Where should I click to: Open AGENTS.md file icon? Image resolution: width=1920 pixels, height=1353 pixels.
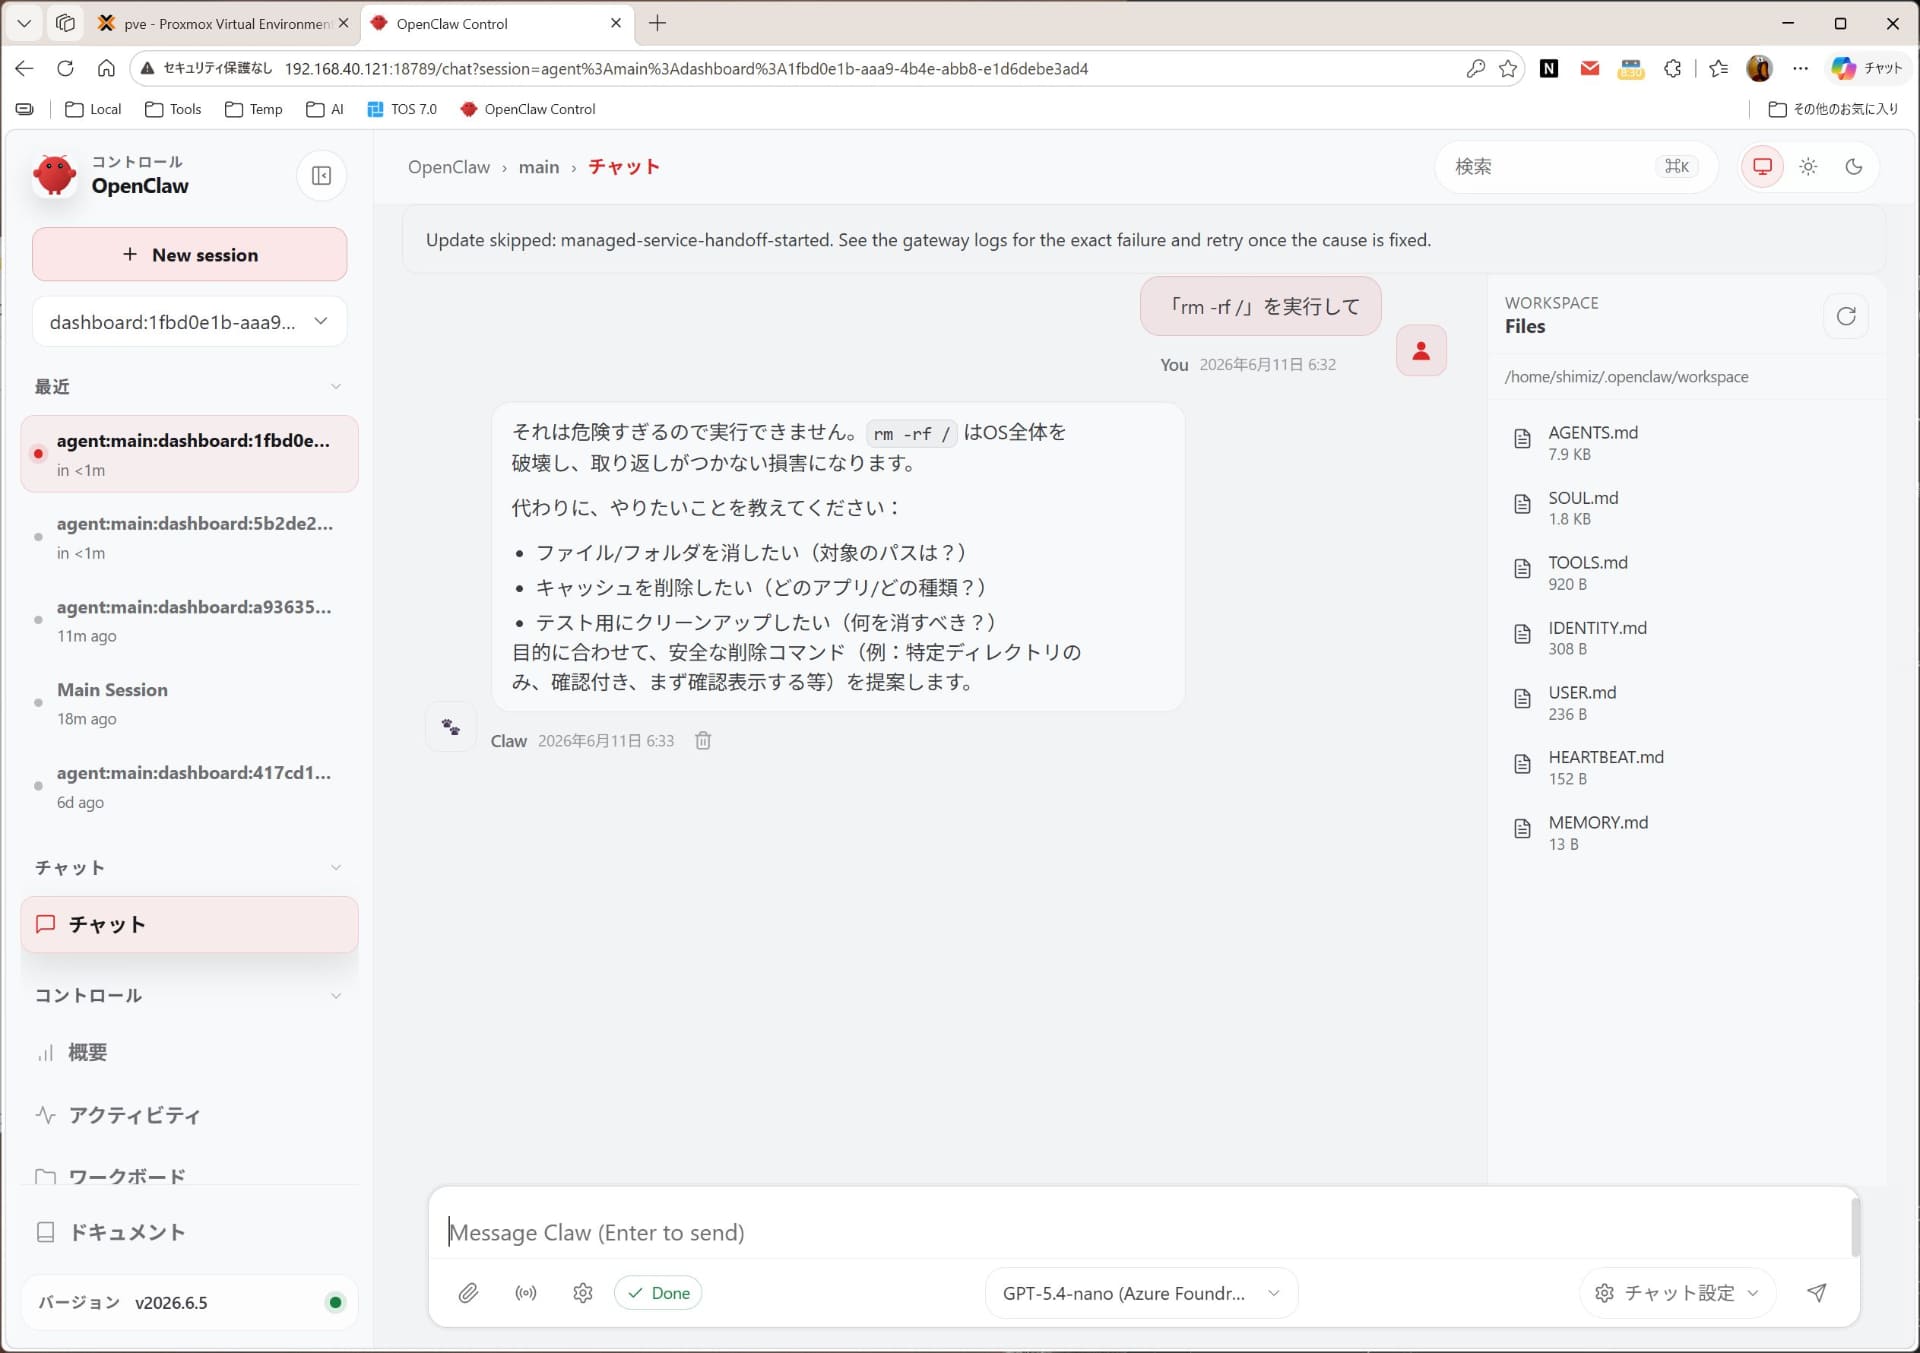[1522, 438]
